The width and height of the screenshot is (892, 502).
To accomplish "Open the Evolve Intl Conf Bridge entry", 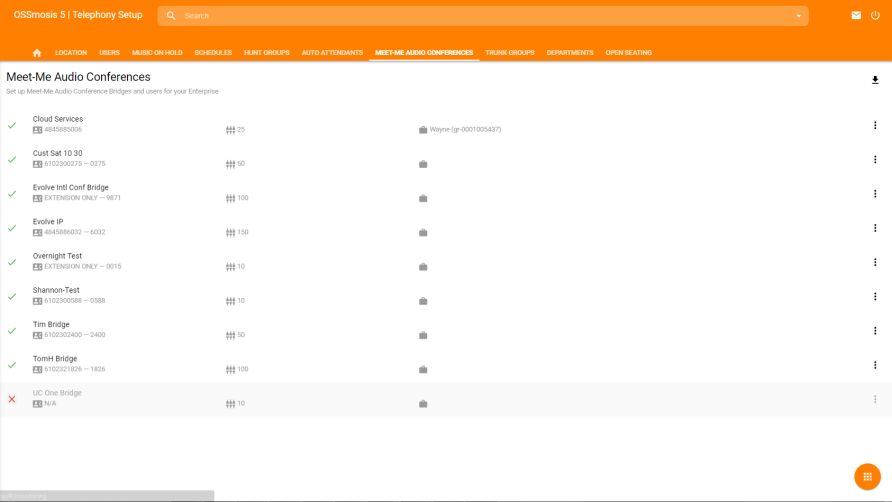I will pos(71,188).
